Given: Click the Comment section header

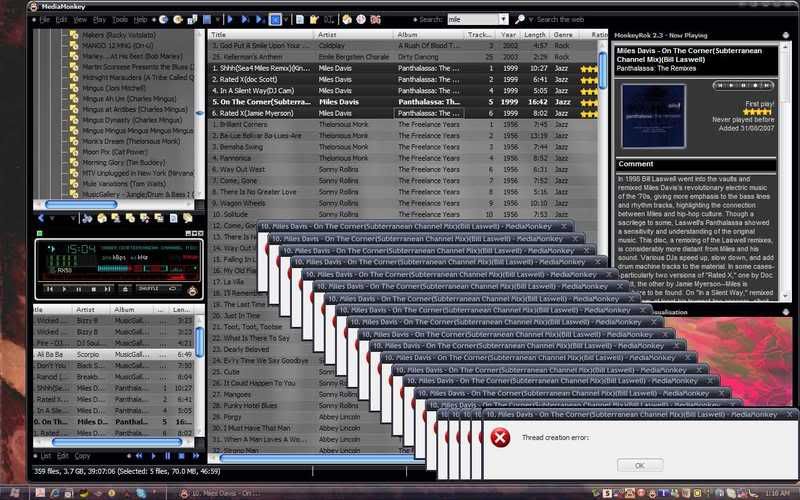Looking at the screenshot, I should coord(696,164).
